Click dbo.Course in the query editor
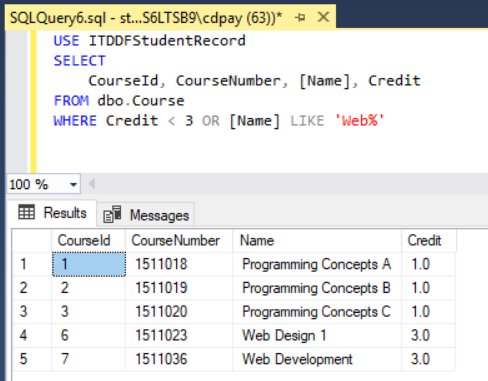This screenshot has width=488, height=381. (x=141, y=101)
